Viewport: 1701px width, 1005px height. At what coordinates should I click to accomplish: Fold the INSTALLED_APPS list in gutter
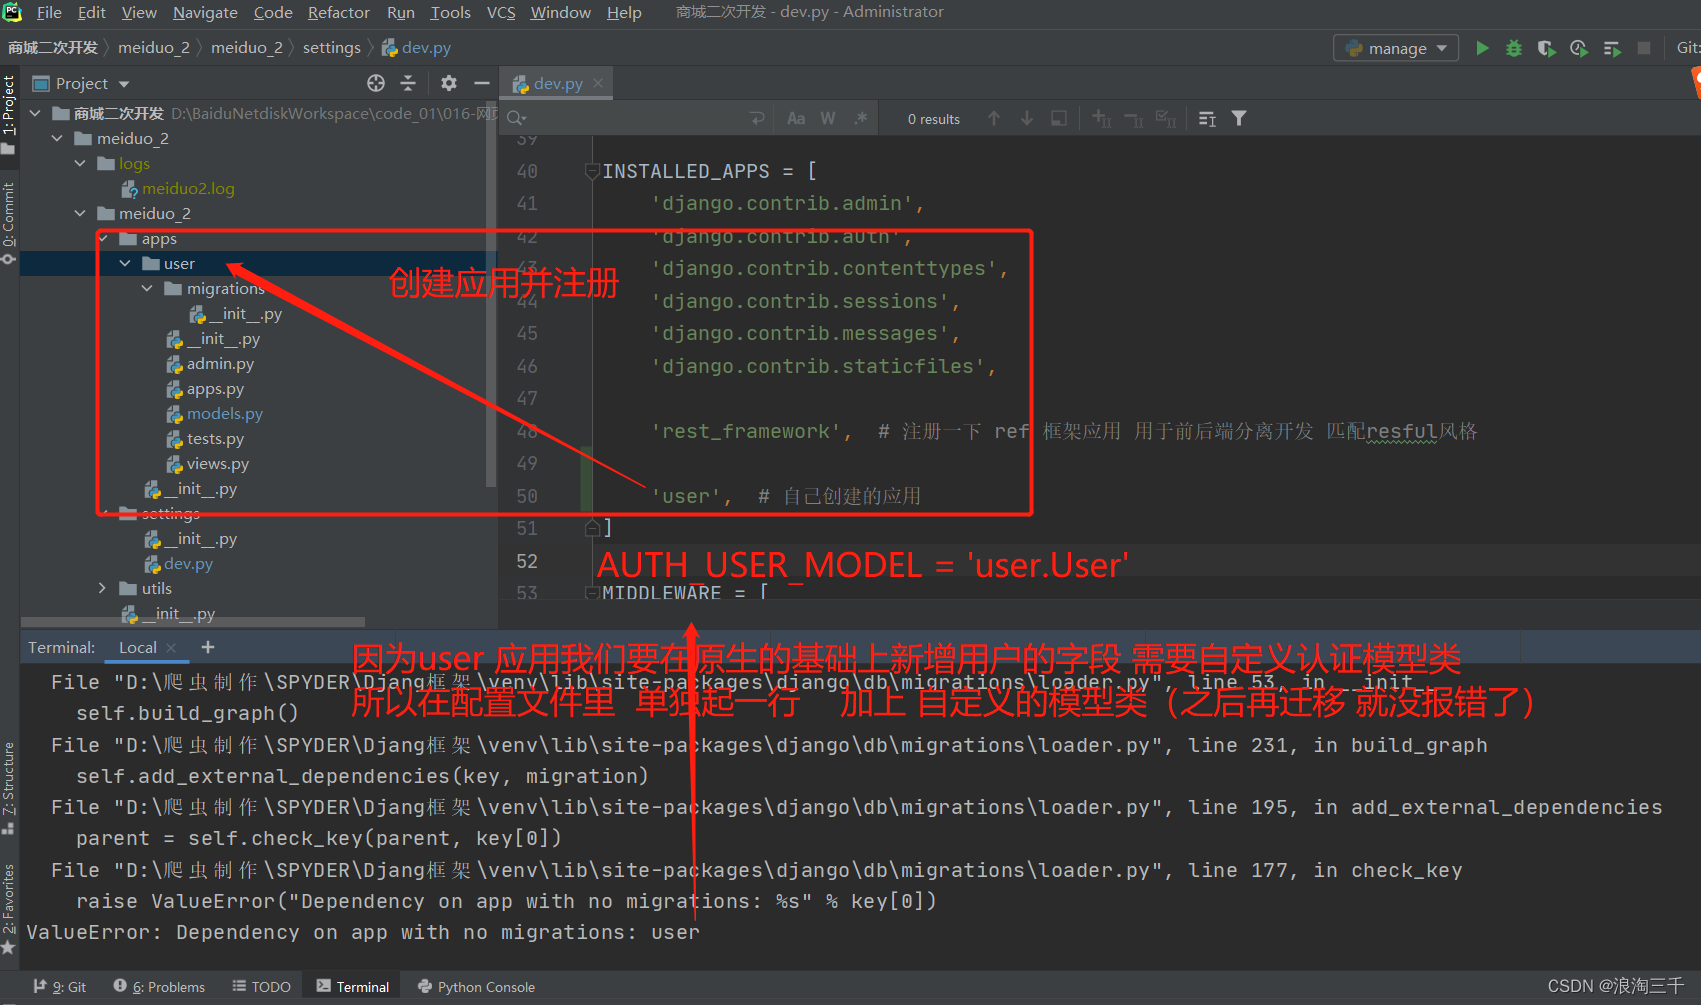(591, 171)
